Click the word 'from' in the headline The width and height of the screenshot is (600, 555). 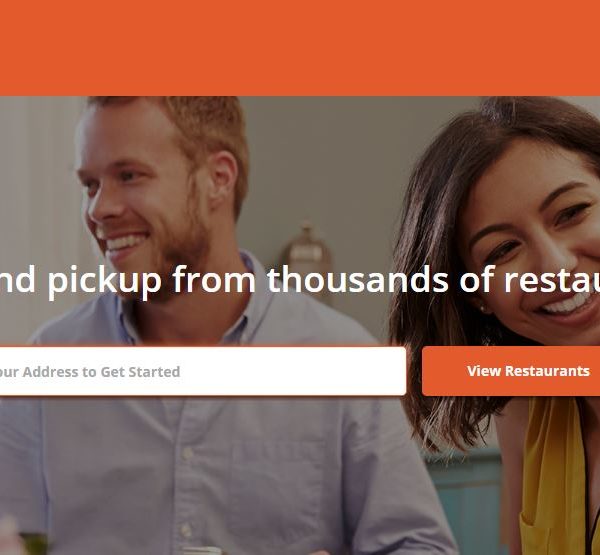214,279
